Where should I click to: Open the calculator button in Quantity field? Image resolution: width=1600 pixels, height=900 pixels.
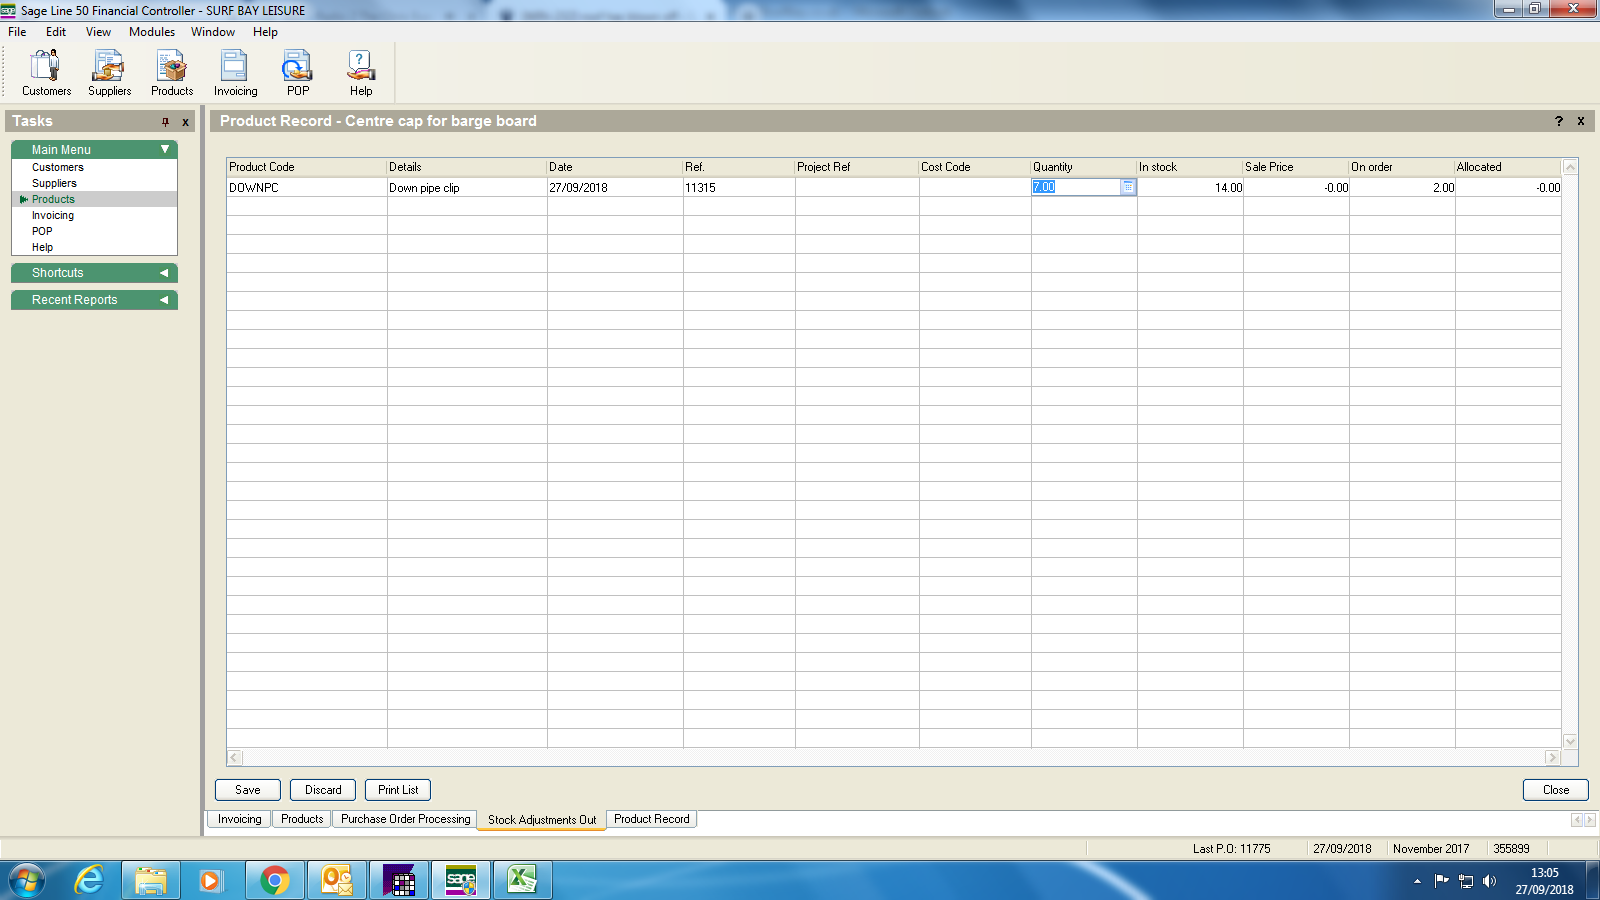[1128, 187]
